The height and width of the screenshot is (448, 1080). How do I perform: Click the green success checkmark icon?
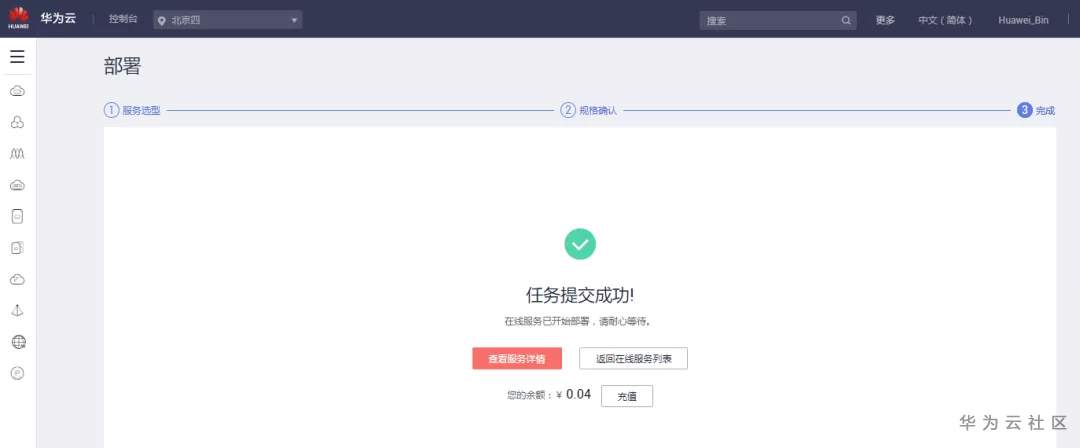point(580,244)
